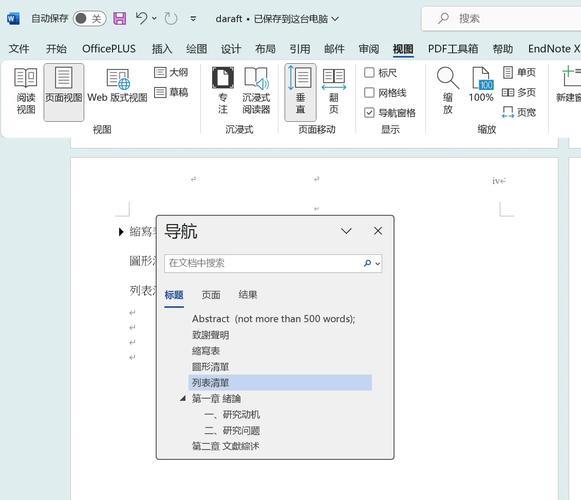Viewport: 581px width, 500px height.
Task: Click the Save floppy disk icon
Action: [119, 18]
